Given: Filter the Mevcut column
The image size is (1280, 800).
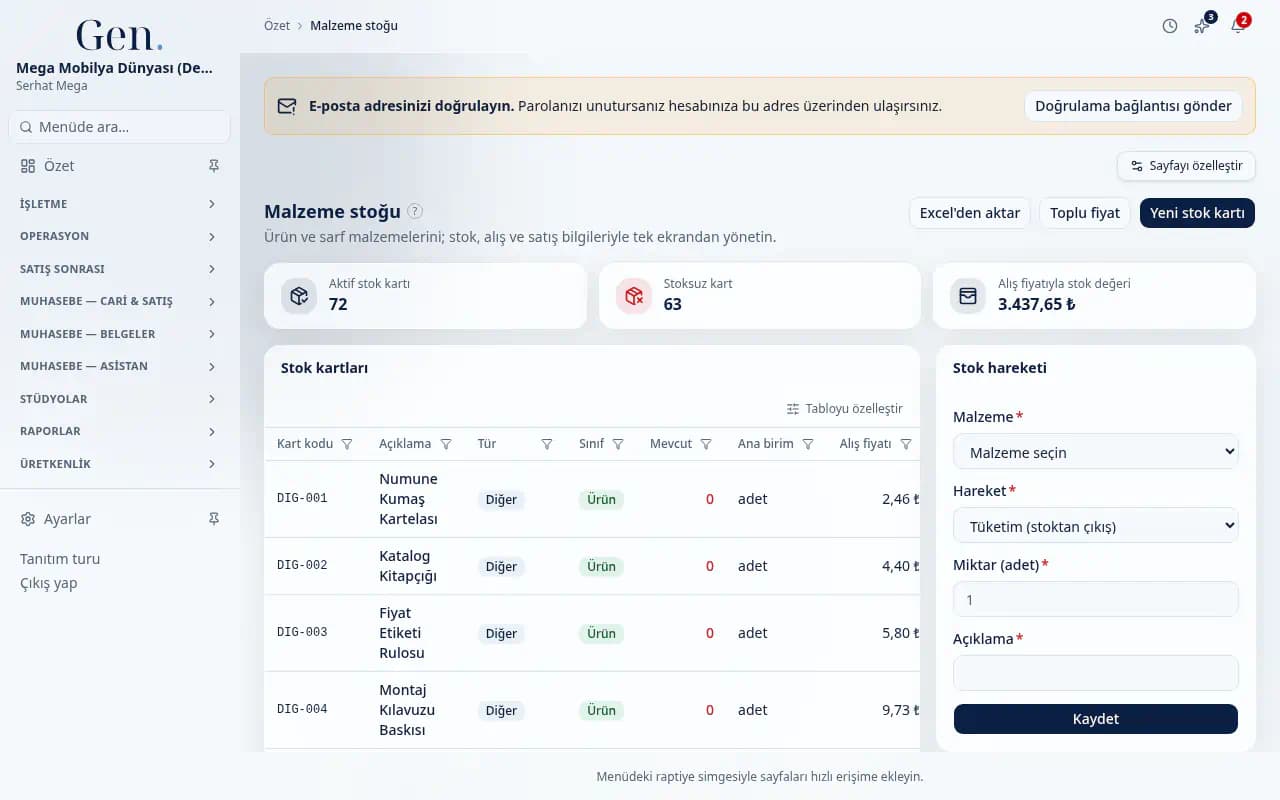Looking at the screenshot, I should click(x=706, y=444).
